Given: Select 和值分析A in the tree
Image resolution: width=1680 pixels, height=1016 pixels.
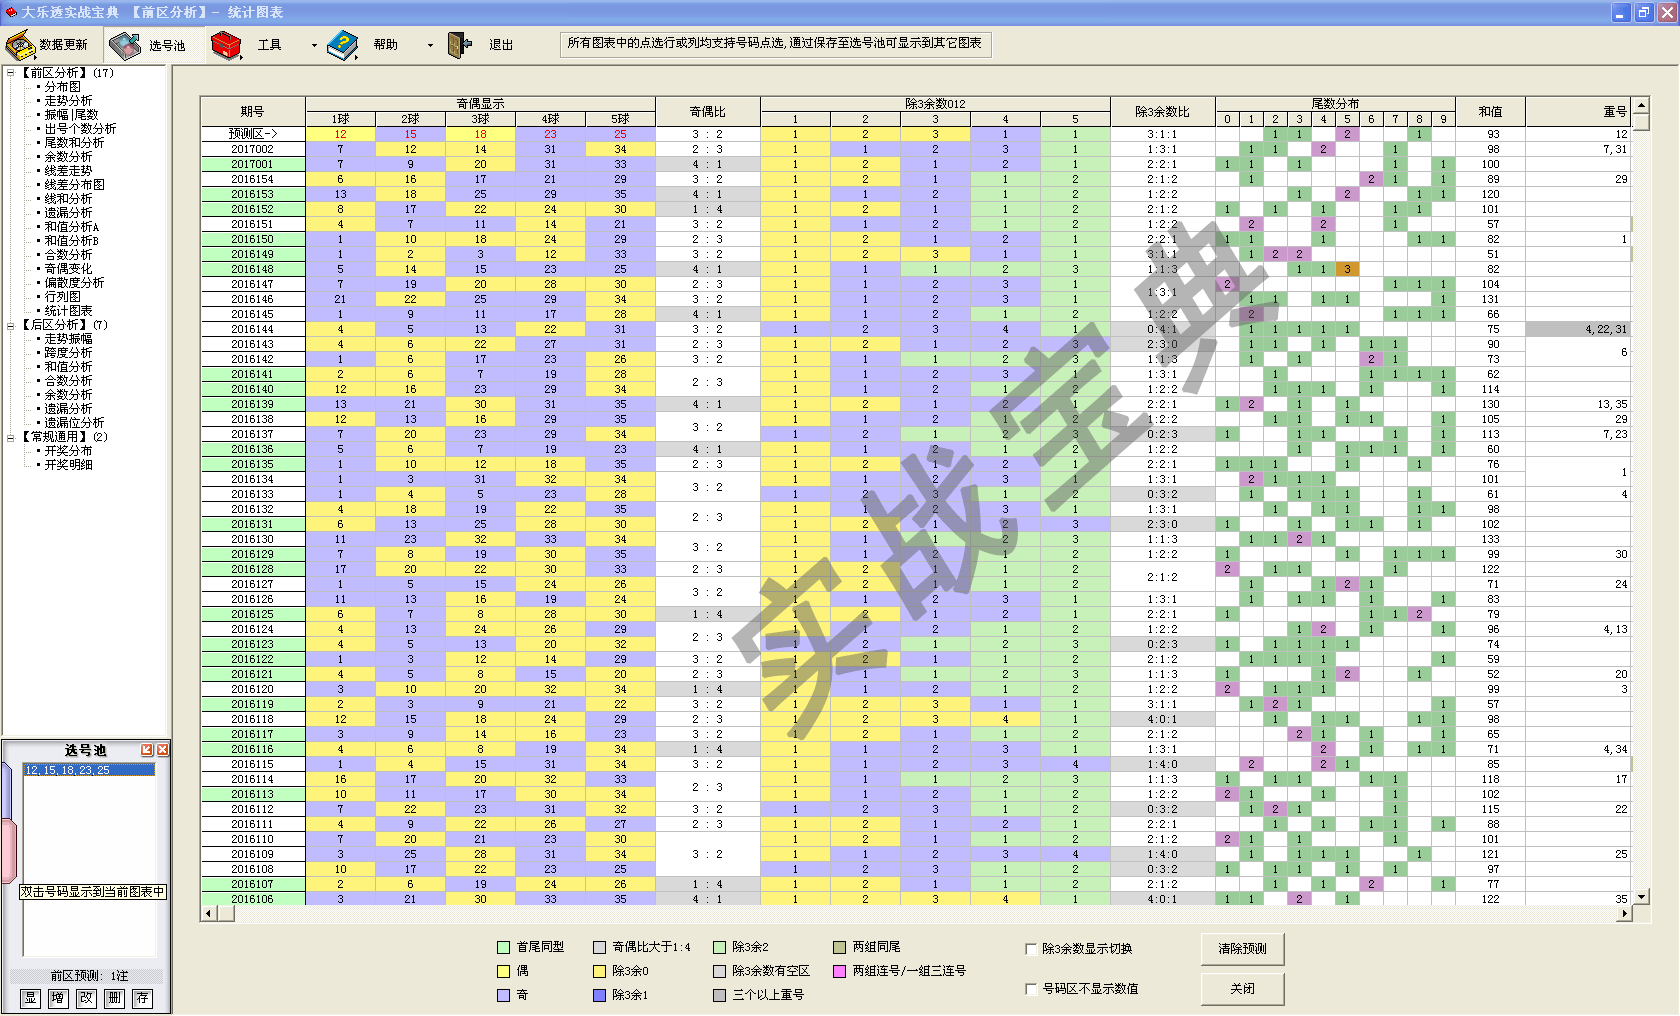Looking at the screenshot, I should click(72, 227).
